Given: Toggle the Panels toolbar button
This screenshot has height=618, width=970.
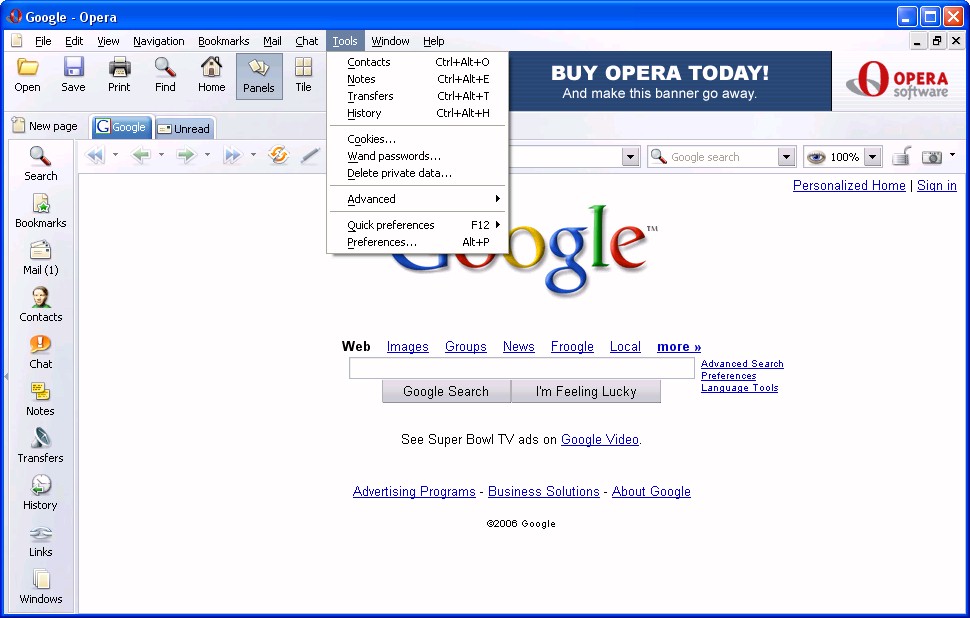Looking at the screenshot, I should click(x=259, y=76).
